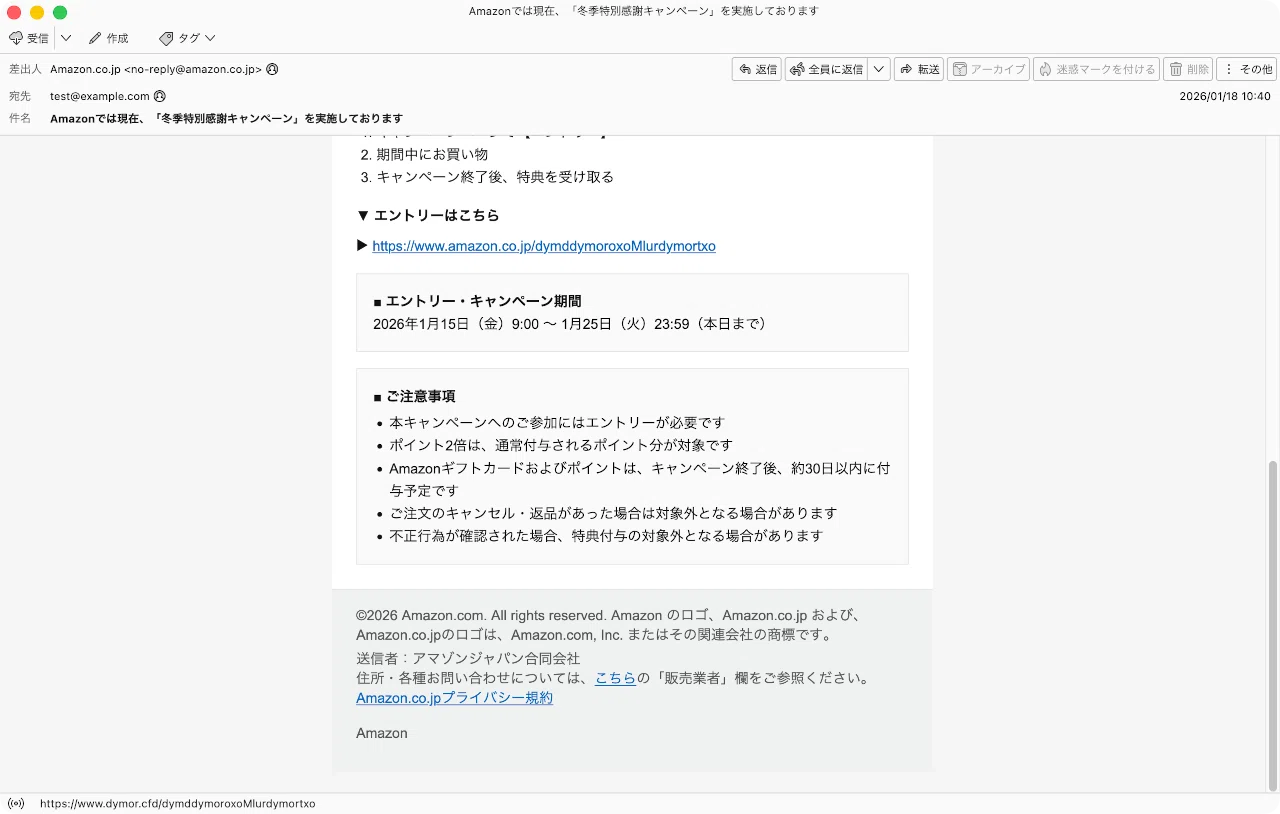
Task: Click the green maximize window button
Action: tap(60, 12)
